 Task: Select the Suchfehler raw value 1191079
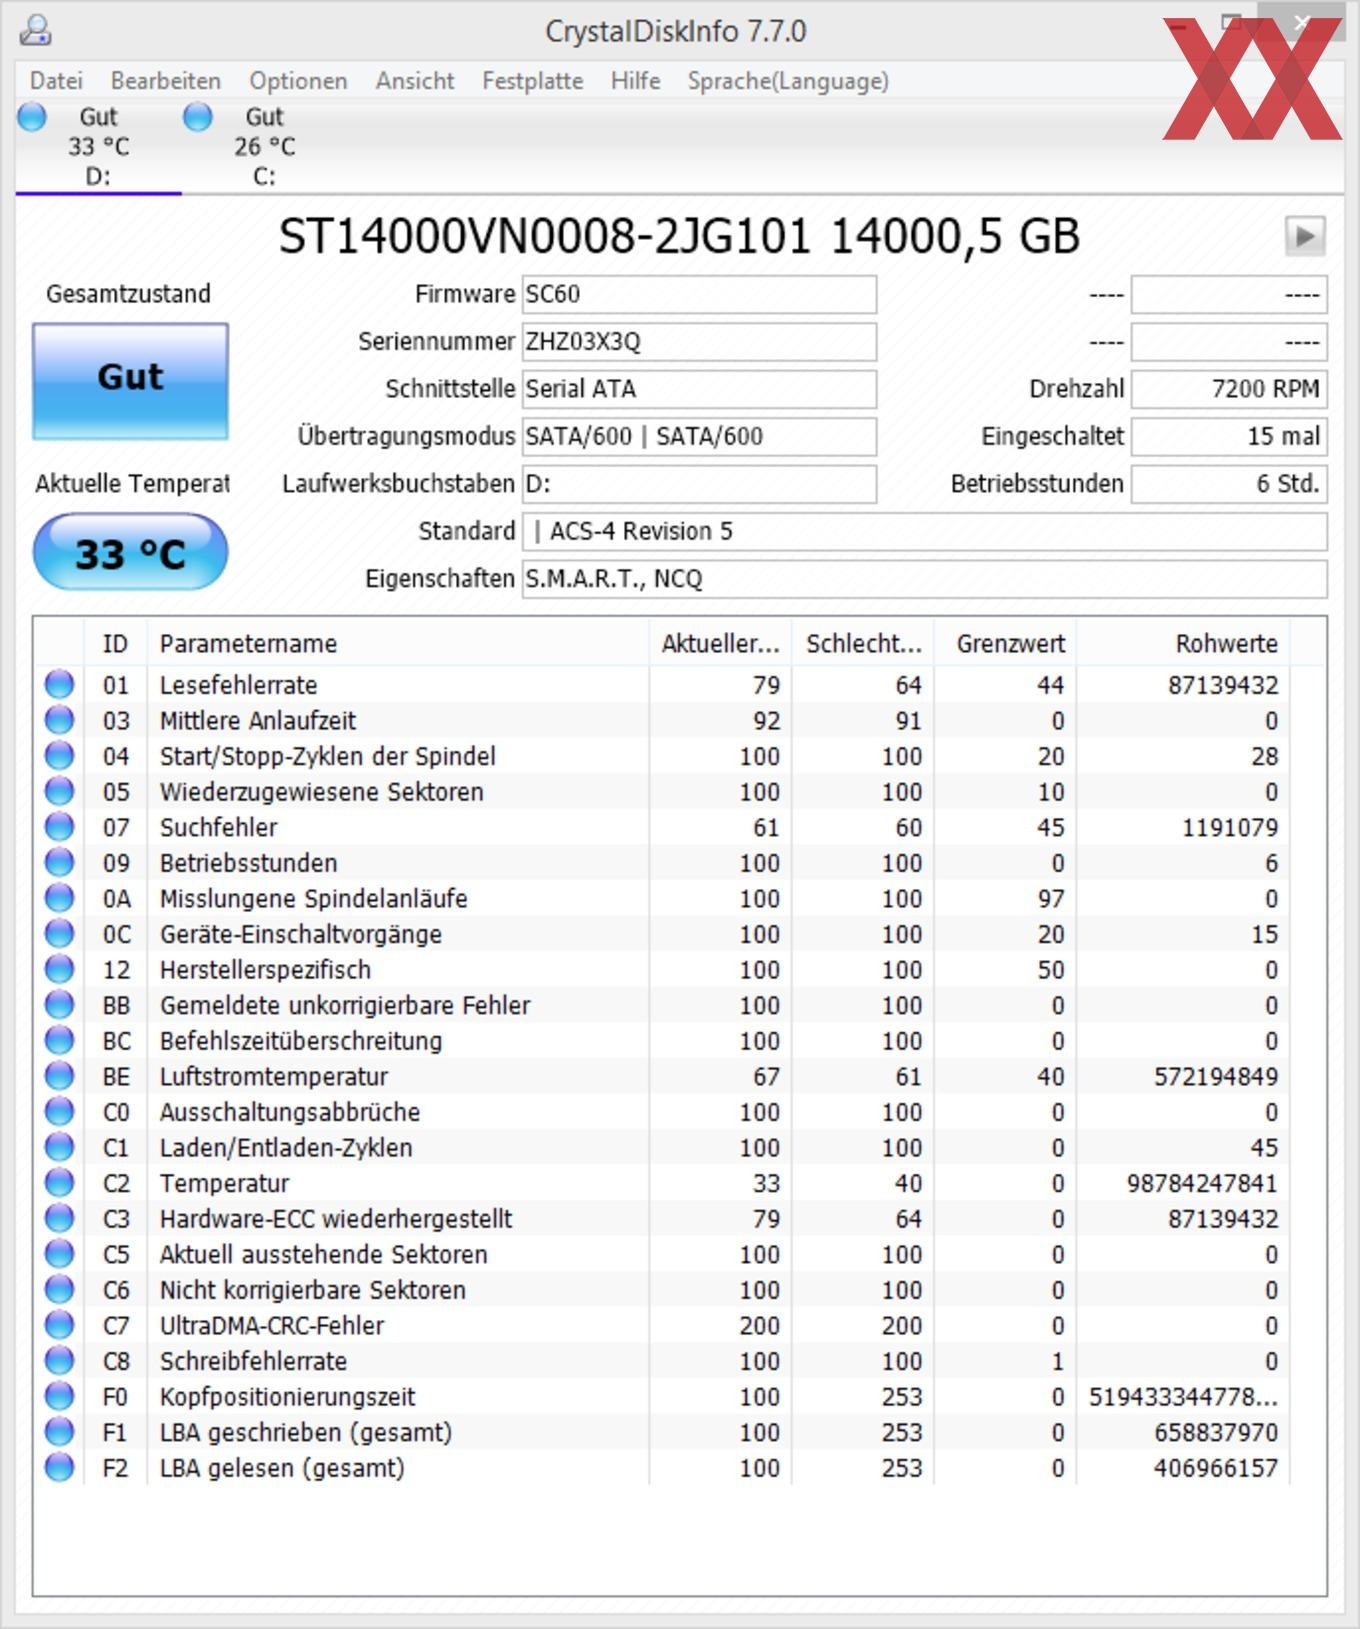click(x=1230, y=827)
